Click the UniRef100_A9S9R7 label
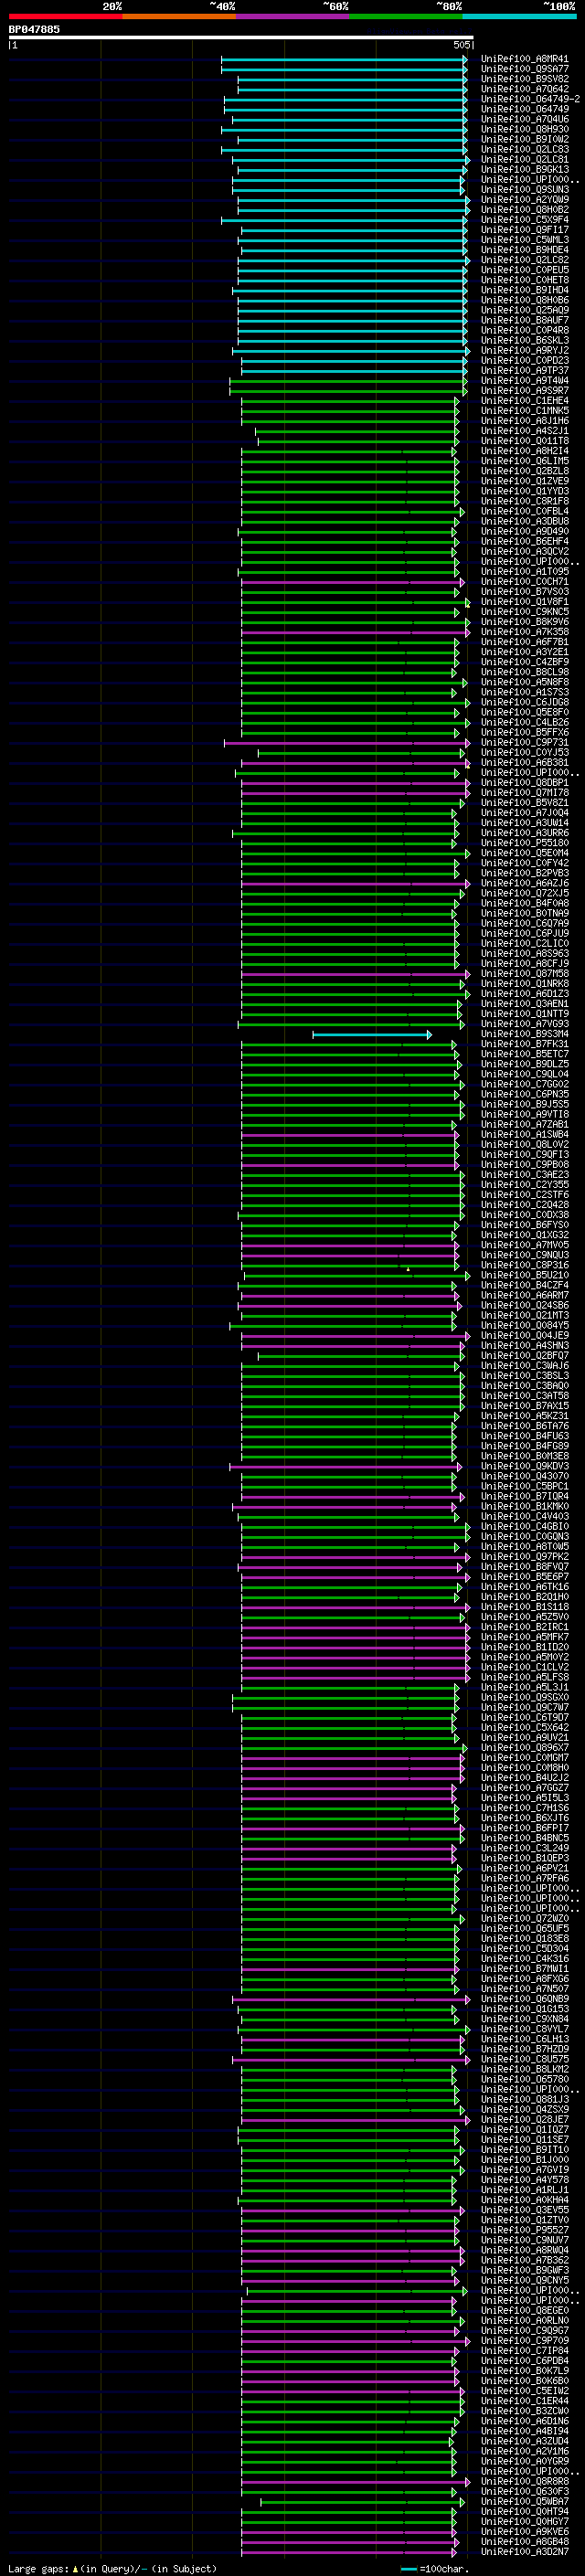 click(x=524, y=390)
